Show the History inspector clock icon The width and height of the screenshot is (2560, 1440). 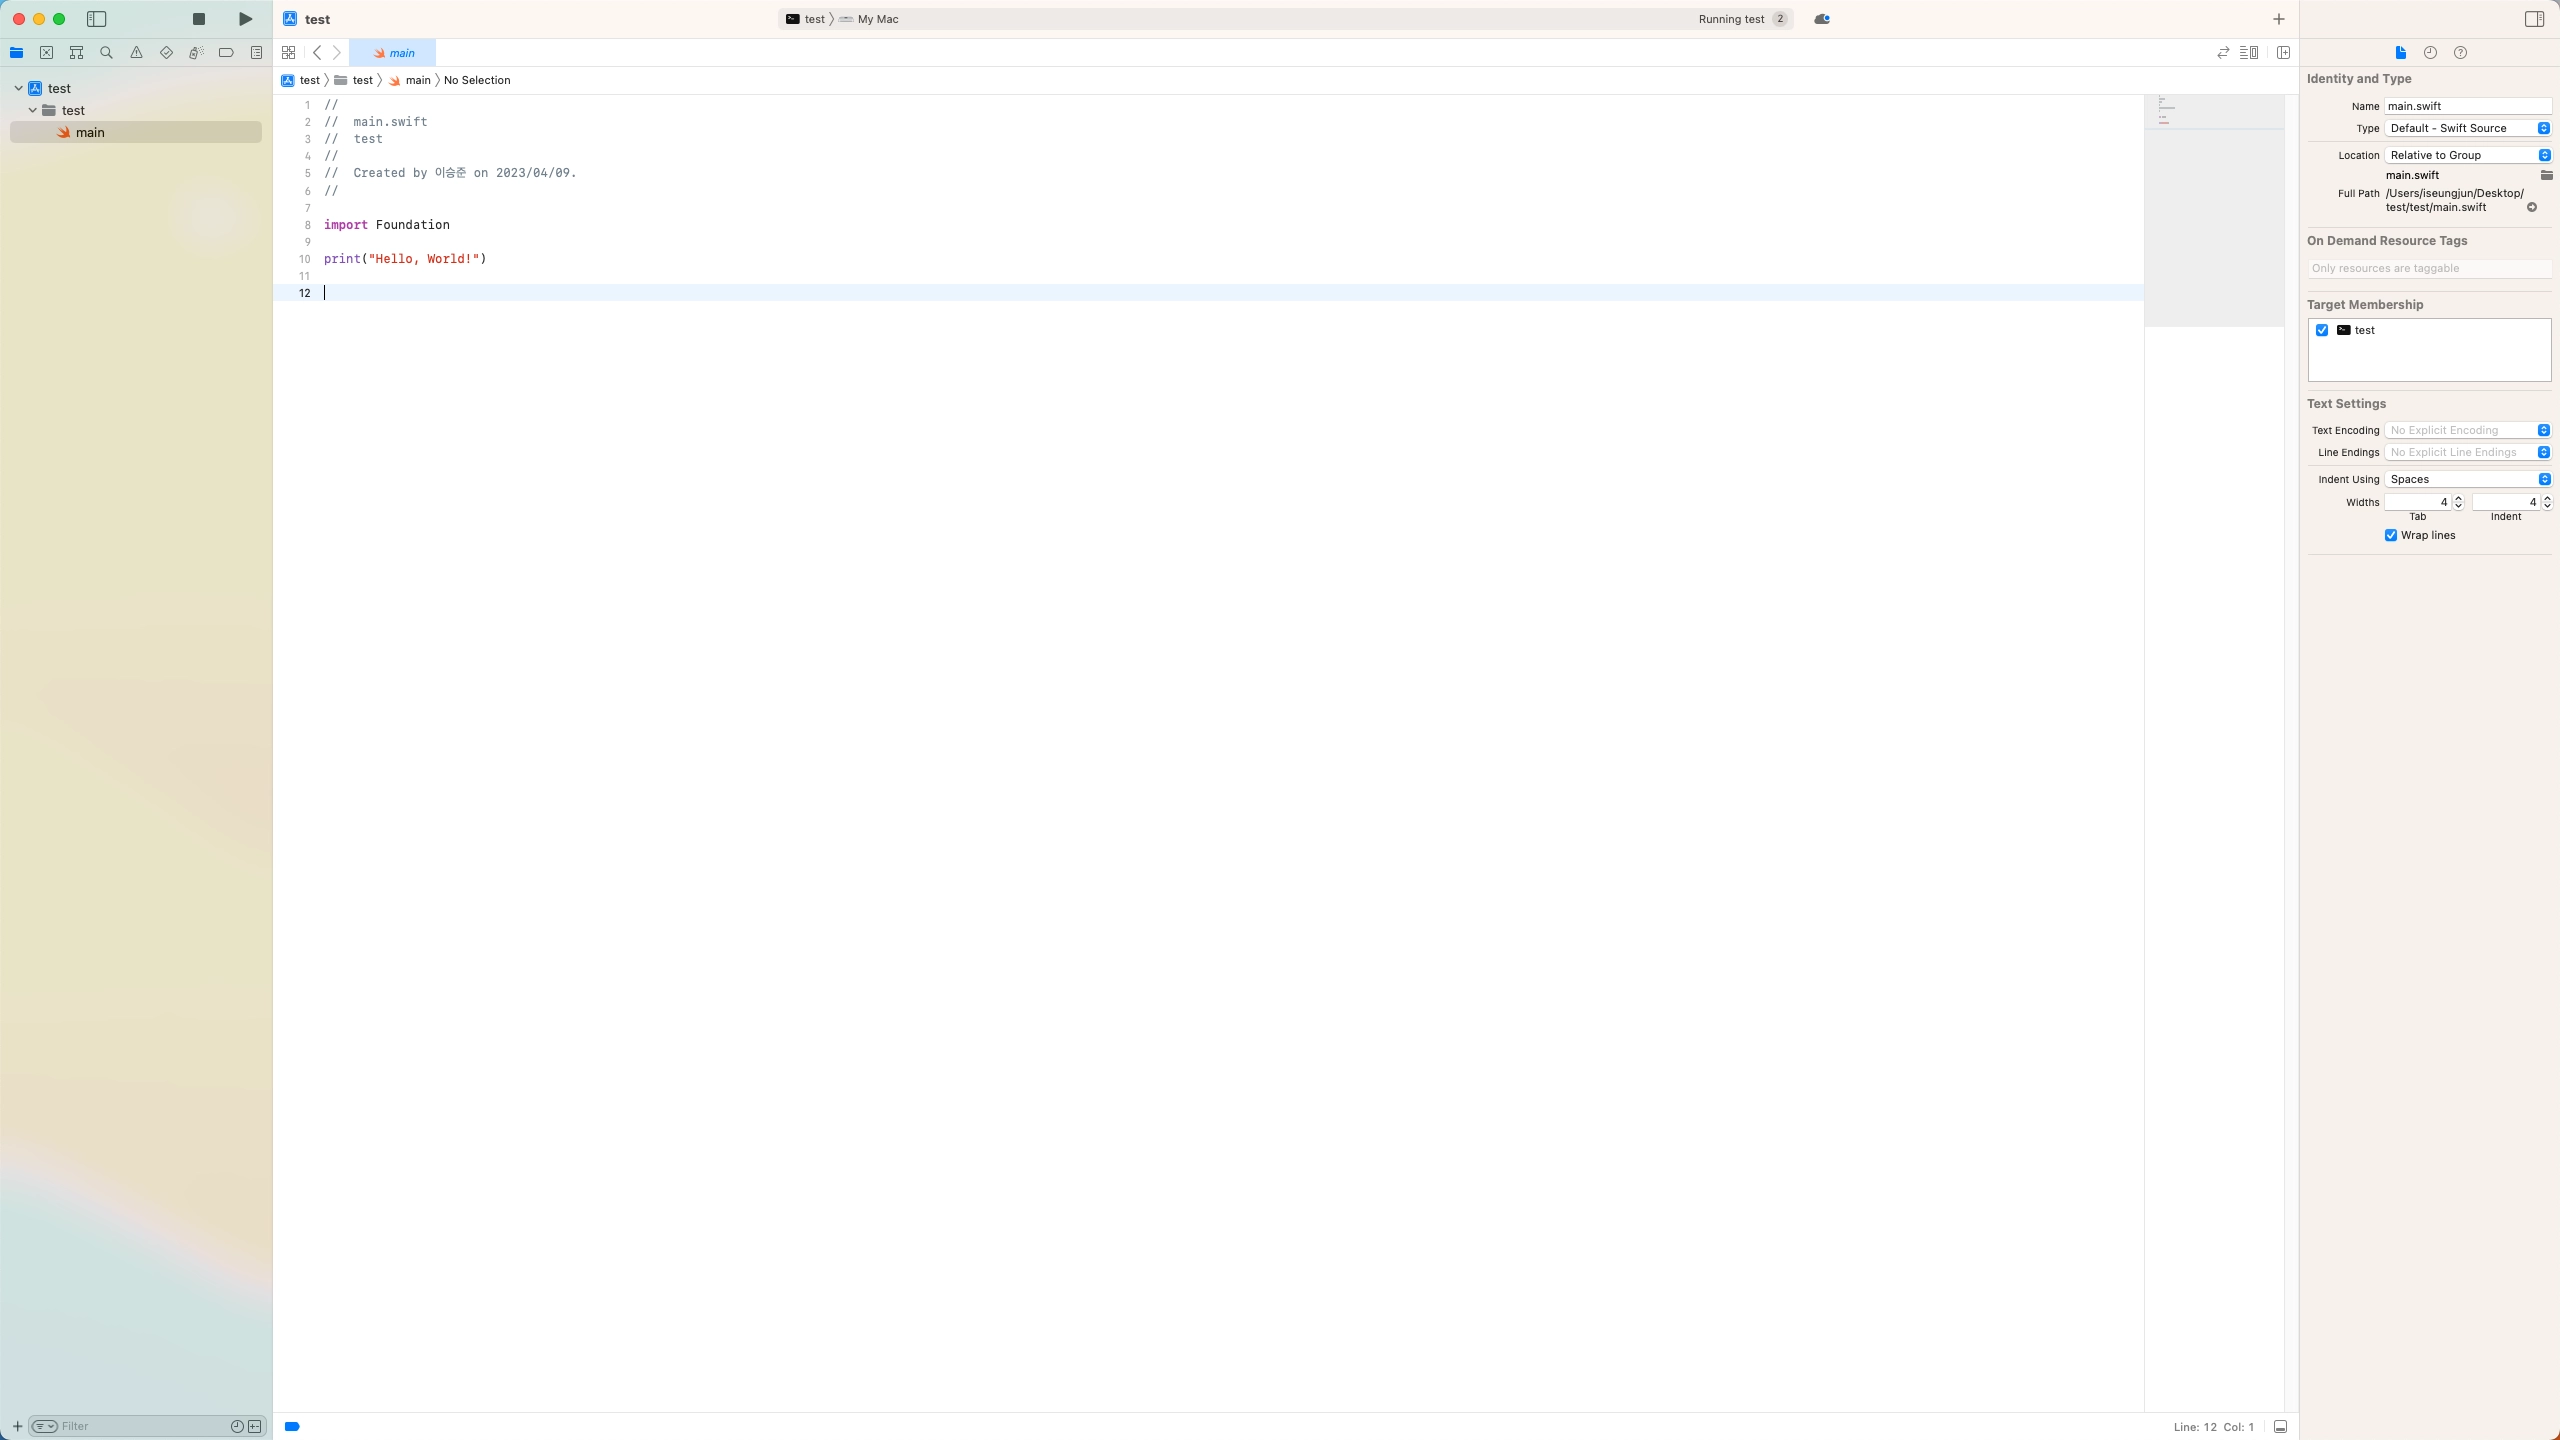2430,53
